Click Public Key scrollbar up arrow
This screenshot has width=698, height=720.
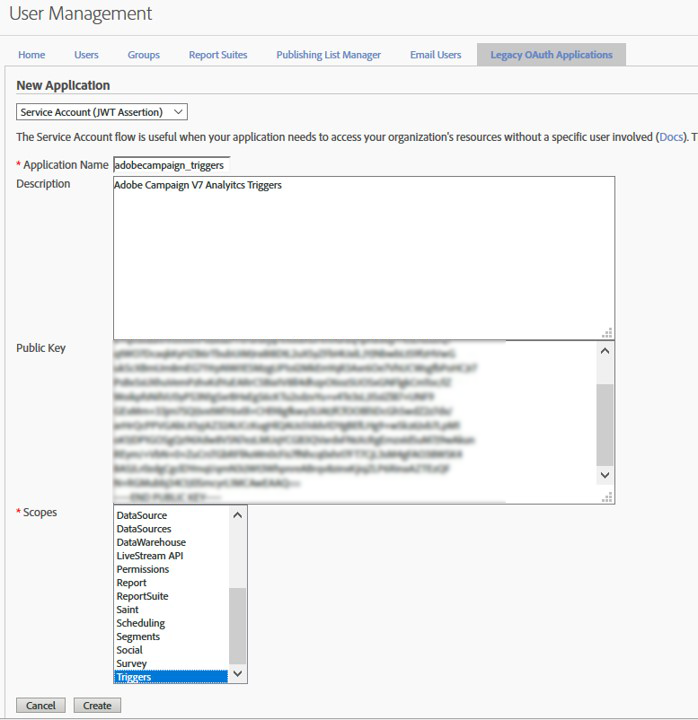[x=605, y=351]
